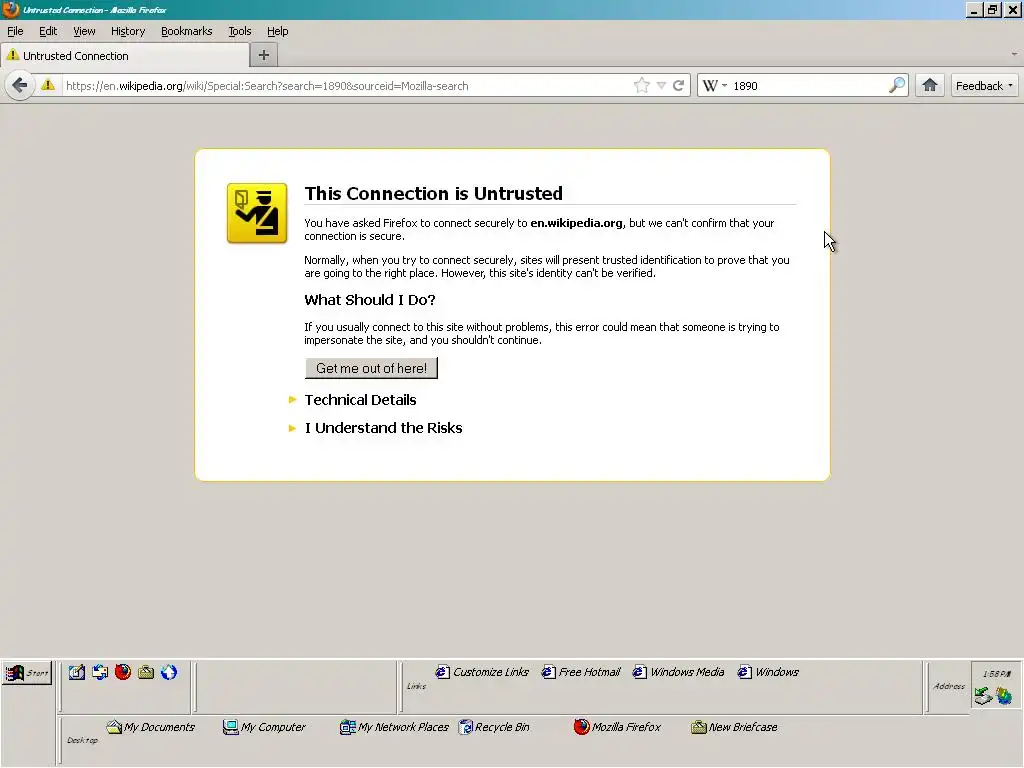Click the blue-yellow system tray icon
The height and width of the screenshot is (768, 1024).
[x=1004, y=696]
